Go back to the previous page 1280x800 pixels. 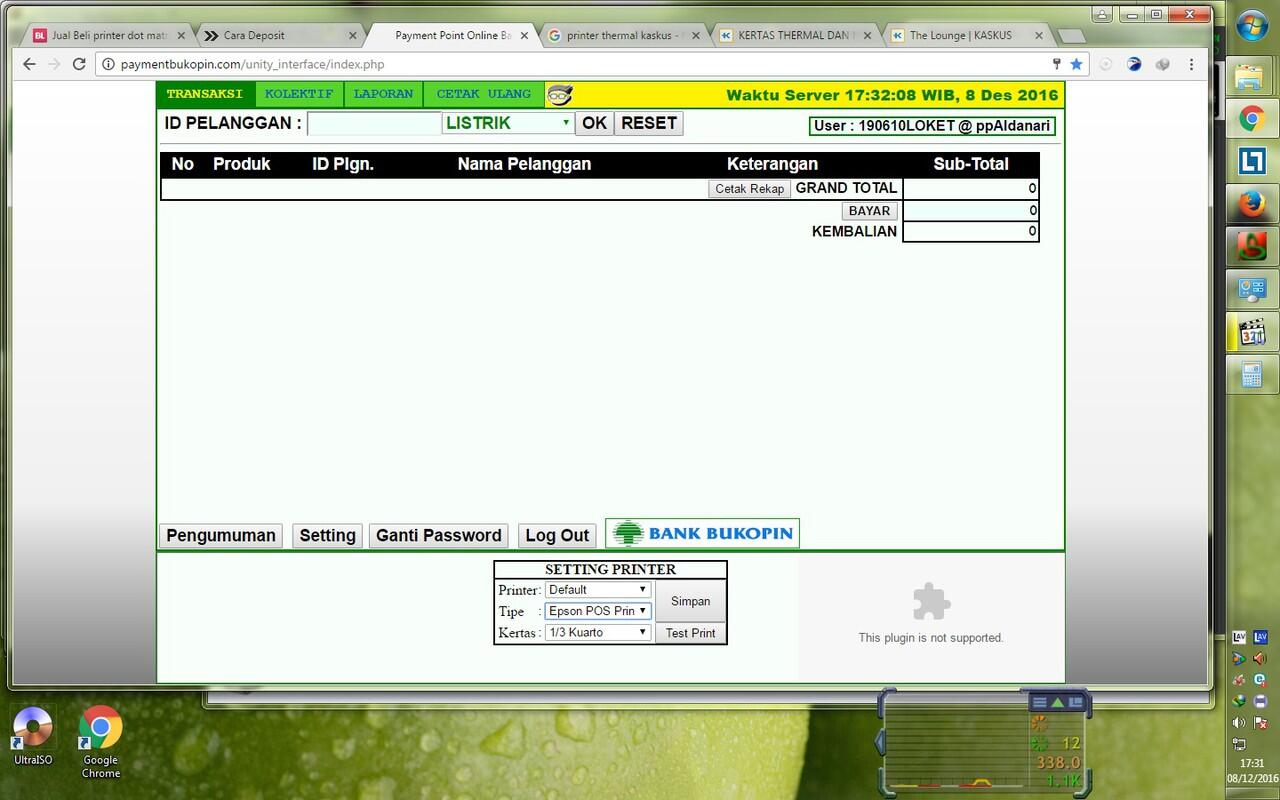(x=29, y=64)
